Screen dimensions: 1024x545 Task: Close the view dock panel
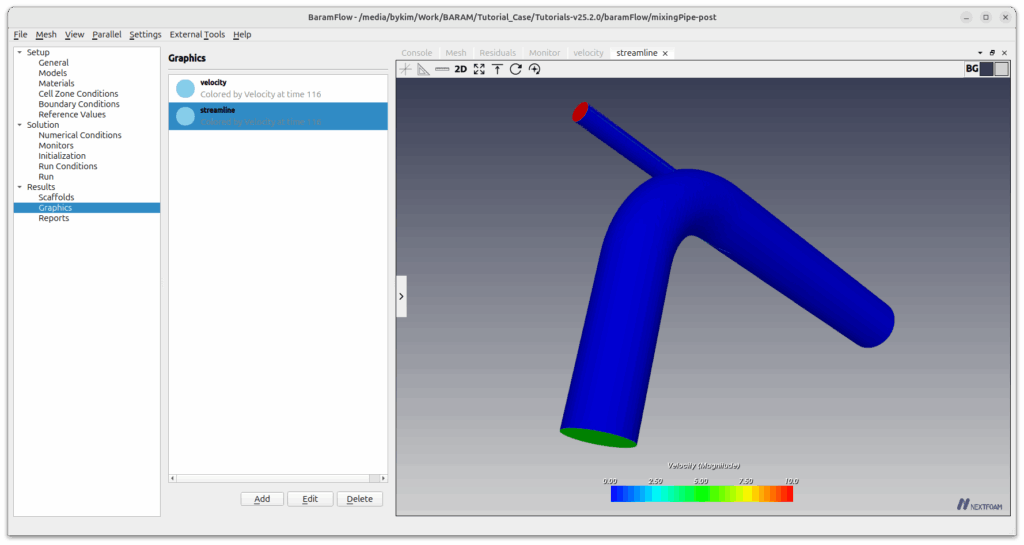tap(1004, 53)
